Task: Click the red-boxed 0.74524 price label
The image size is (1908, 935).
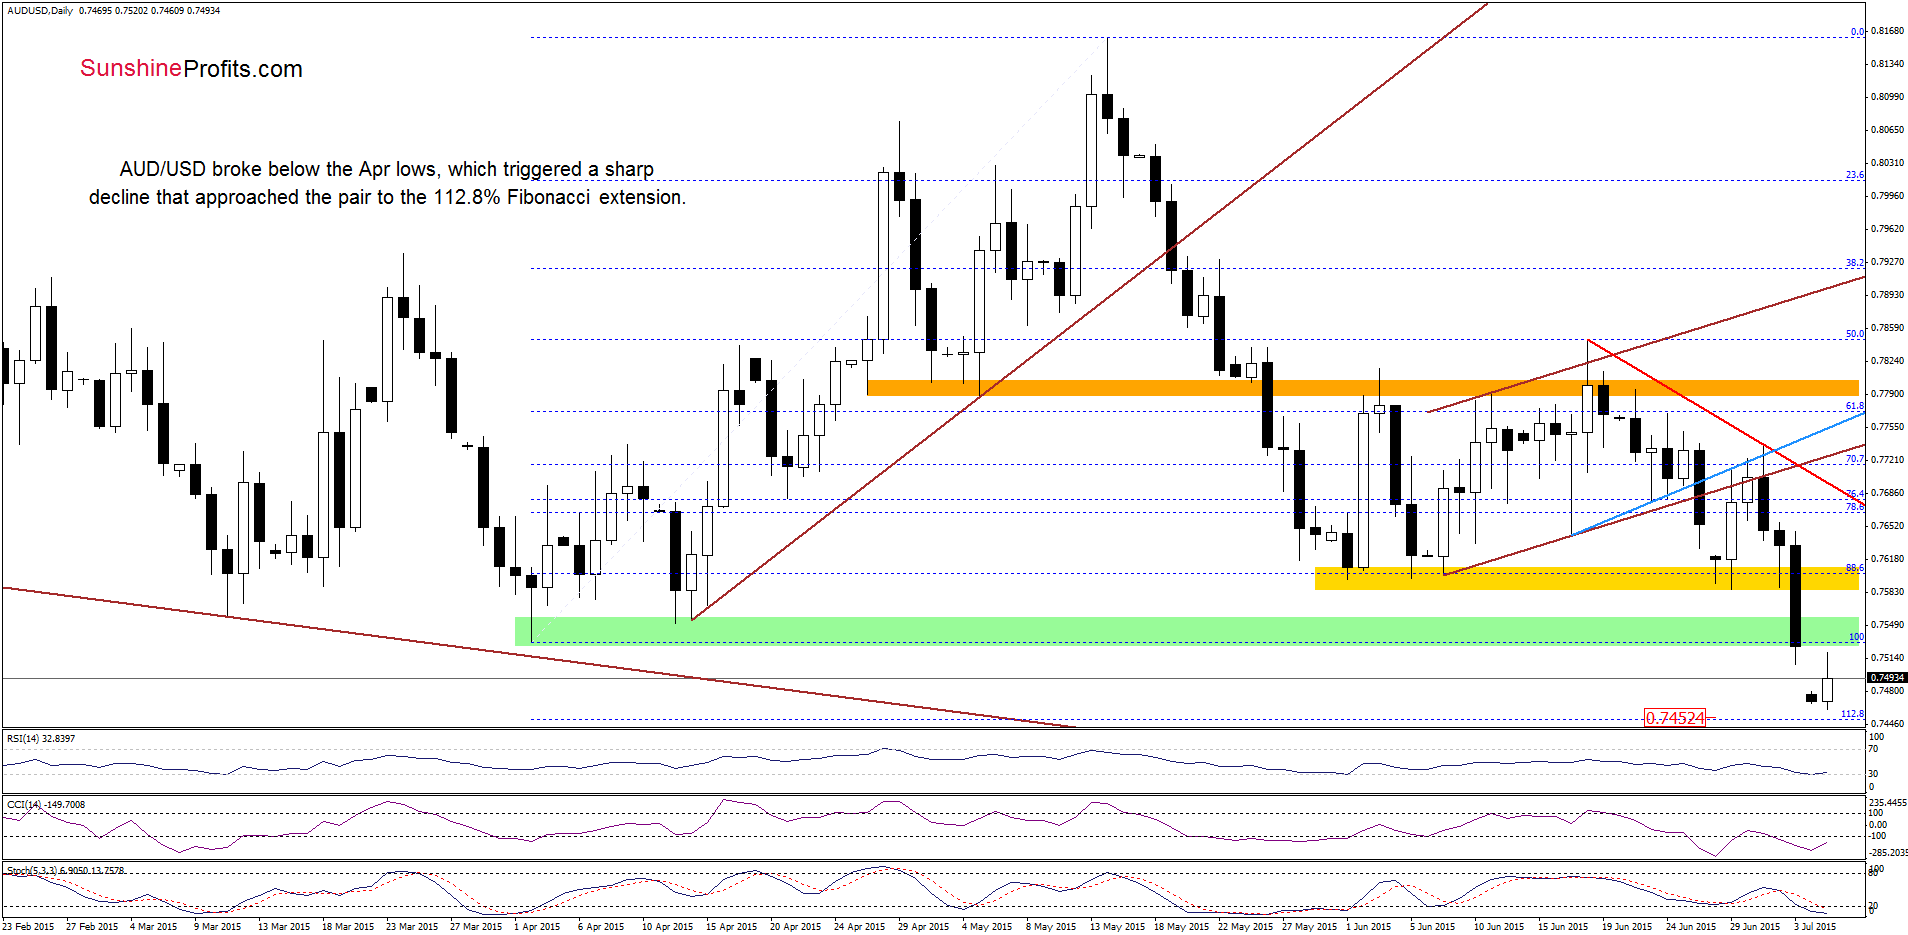Action: click(x=1675, y=718)
